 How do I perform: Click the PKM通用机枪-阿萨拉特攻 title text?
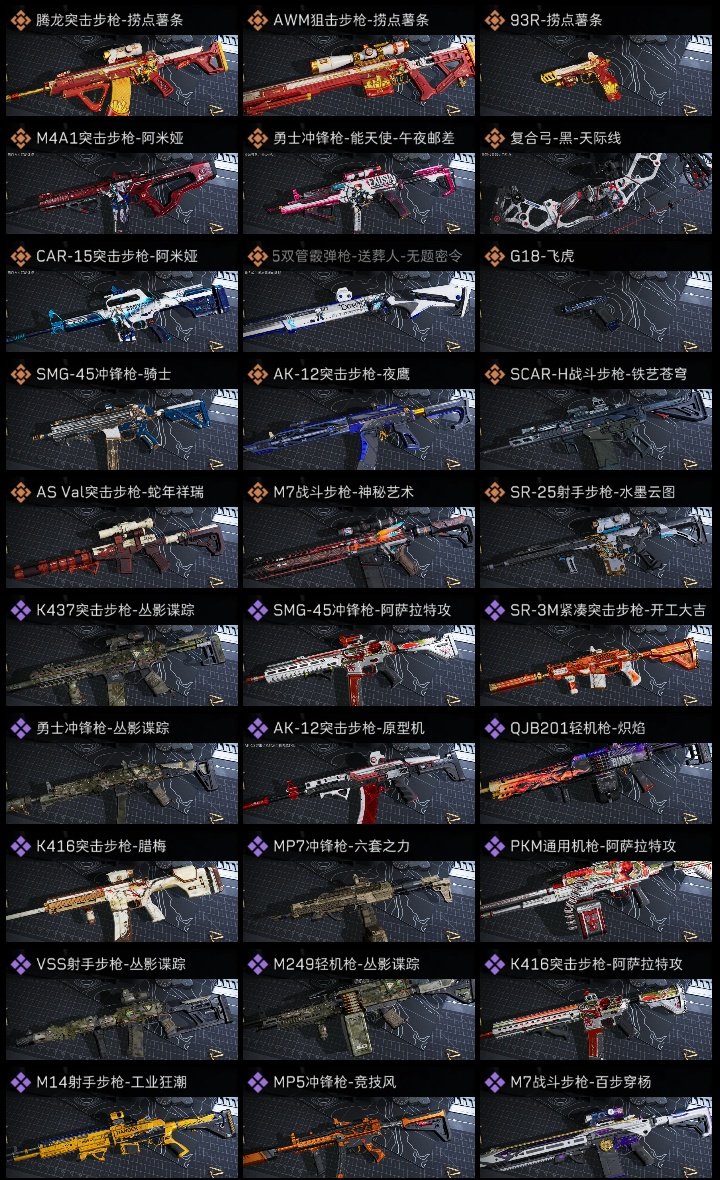tap(593, 846)
